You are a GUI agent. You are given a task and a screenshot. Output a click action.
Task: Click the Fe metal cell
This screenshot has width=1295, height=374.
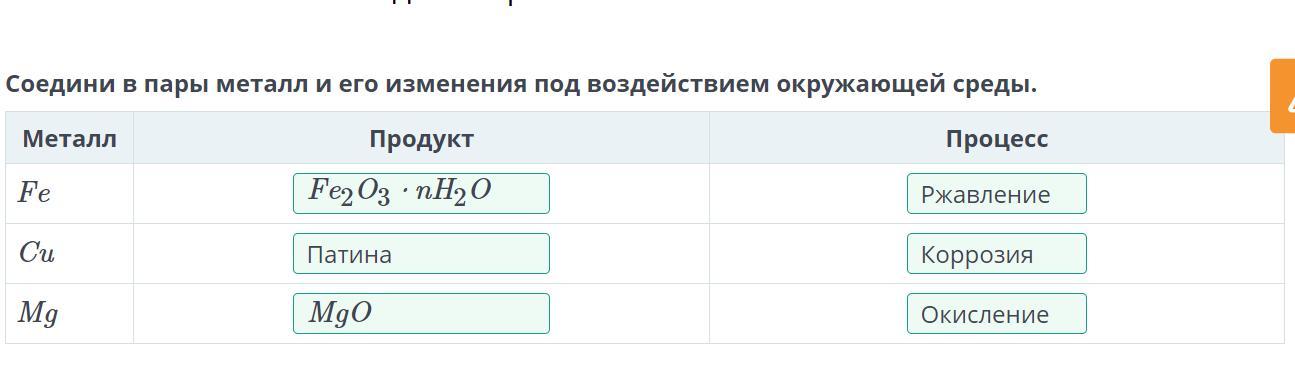(69, 193)
